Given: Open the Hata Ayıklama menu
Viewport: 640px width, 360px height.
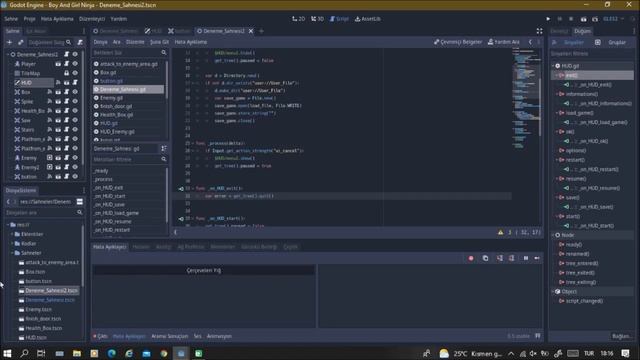Looking at the screenshot, I should pos(57,19).
